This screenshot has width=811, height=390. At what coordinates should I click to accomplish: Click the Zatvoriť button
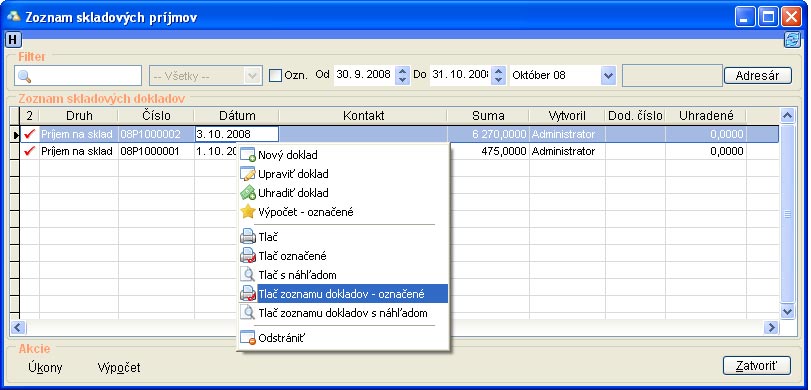pos(756,366)
